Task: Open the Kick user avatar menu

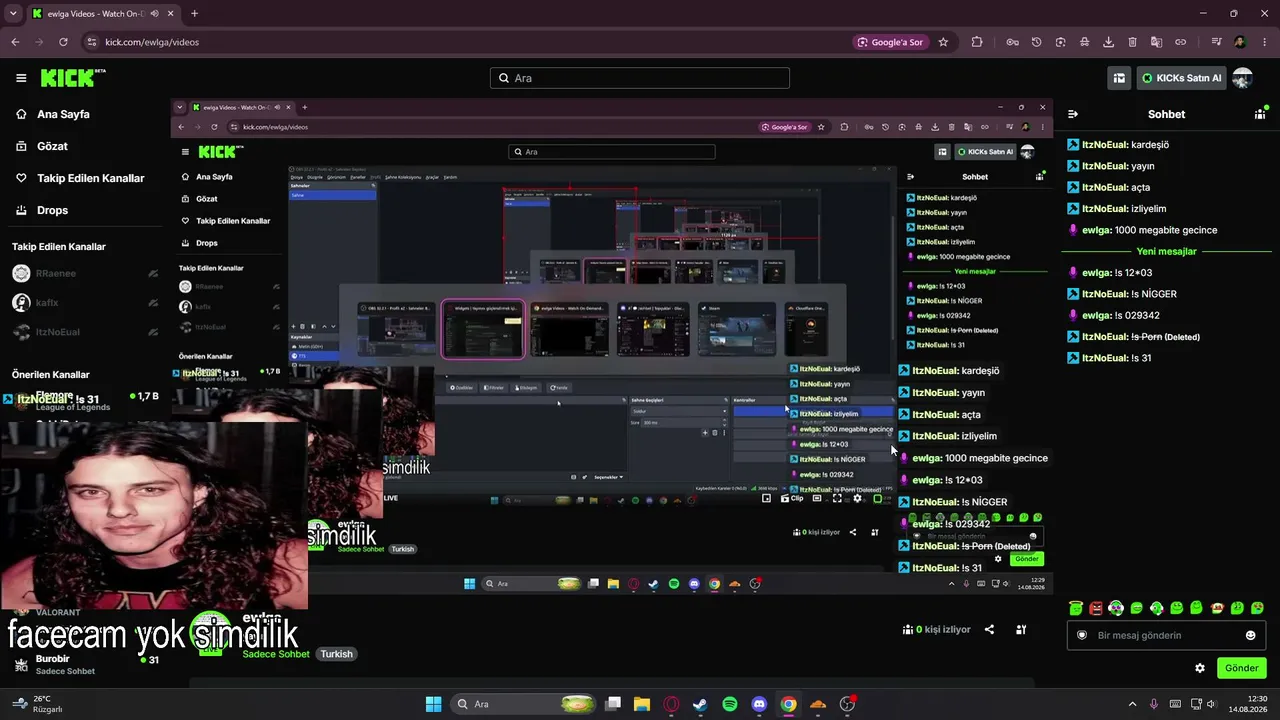Action: coord(1242,78)
